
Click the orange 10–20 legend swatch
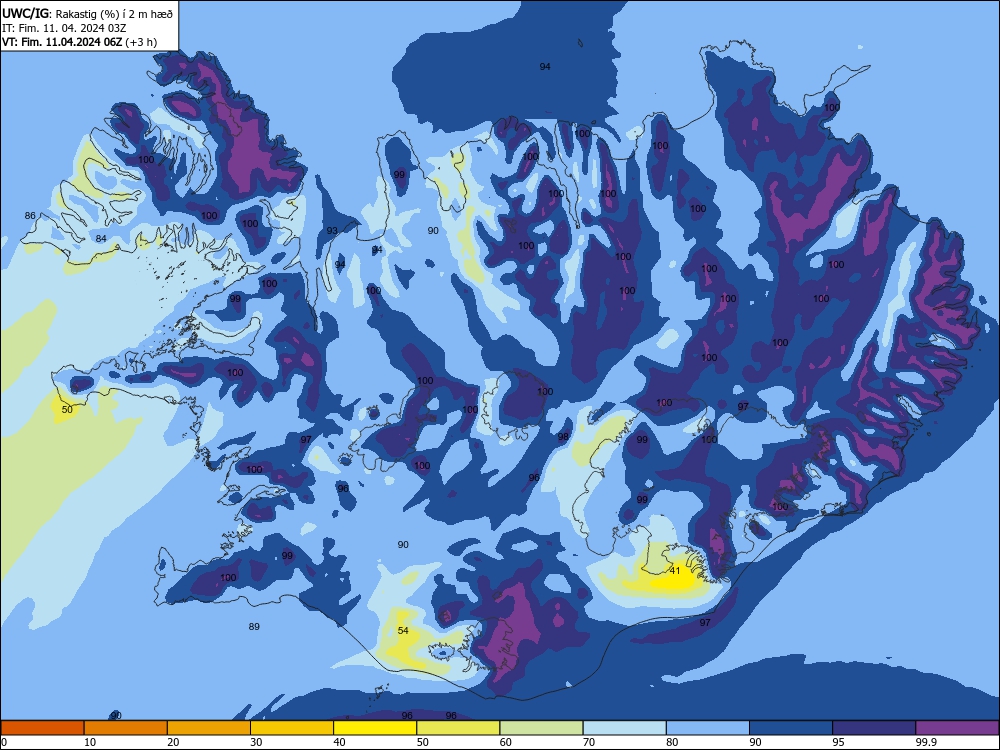tap(126, 728)
